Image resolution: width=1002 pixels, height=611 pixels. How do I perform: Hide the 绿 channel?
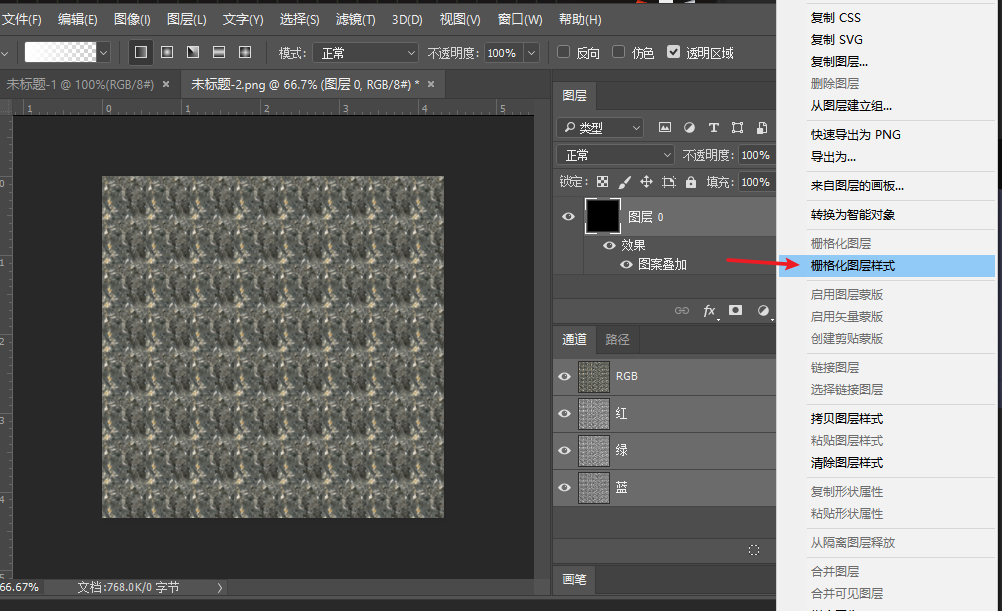click(564, 451)
